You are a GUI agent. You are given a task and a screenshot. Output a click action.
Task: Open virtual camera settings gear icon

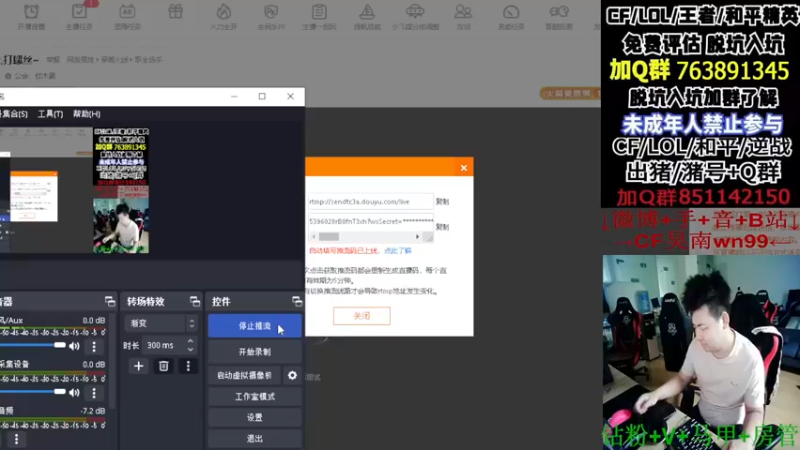(292, 376)
